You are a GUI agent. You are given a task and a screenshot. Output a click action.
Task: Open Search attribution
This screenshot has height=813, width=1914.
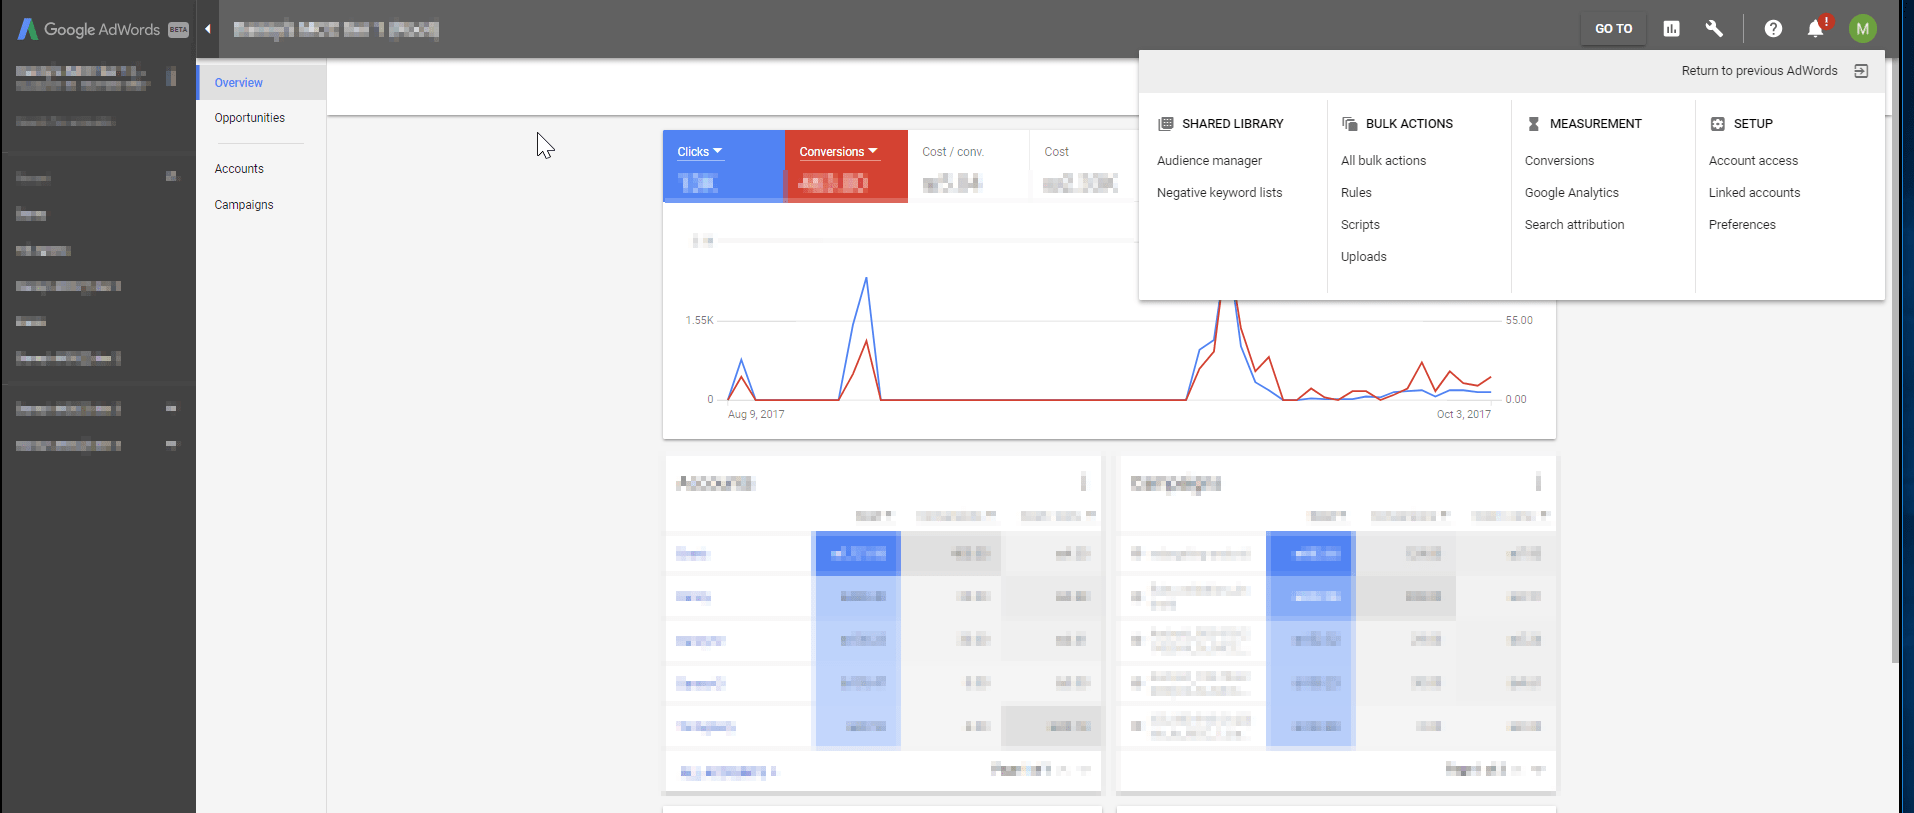1574,225
